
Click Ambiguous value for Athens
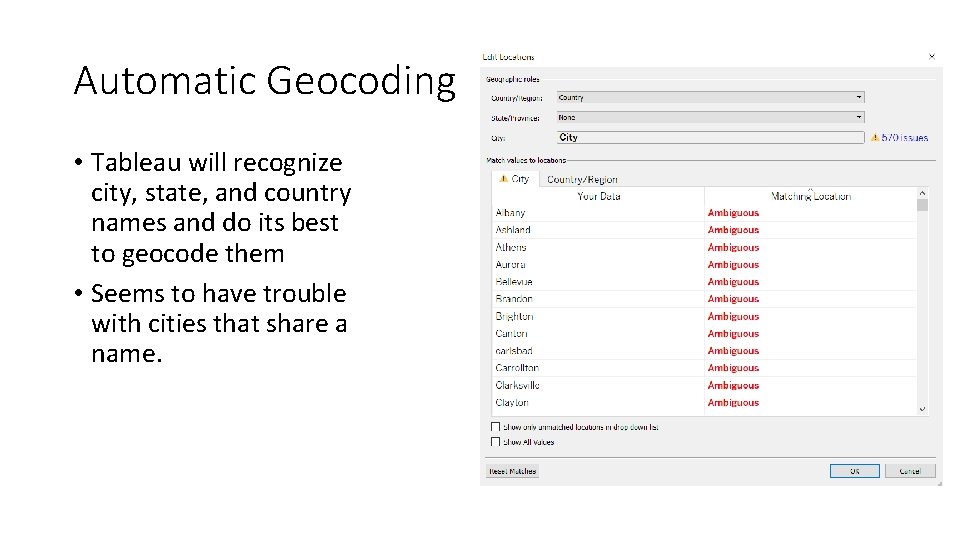[733, 247]
